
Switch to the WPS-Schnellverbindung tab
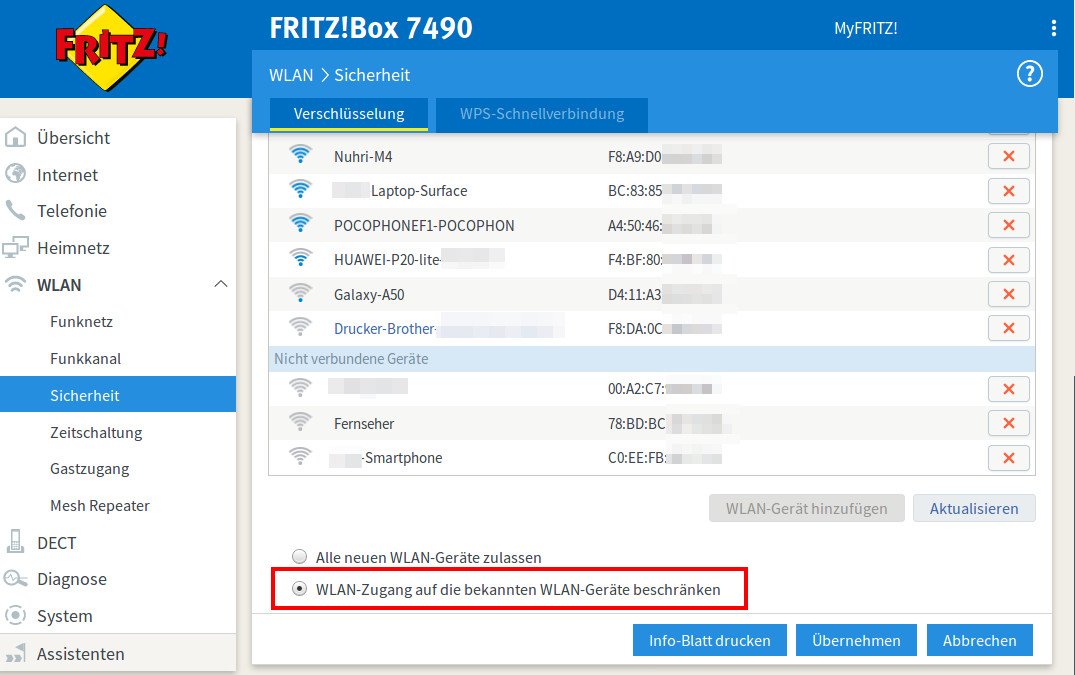[541, 115]
